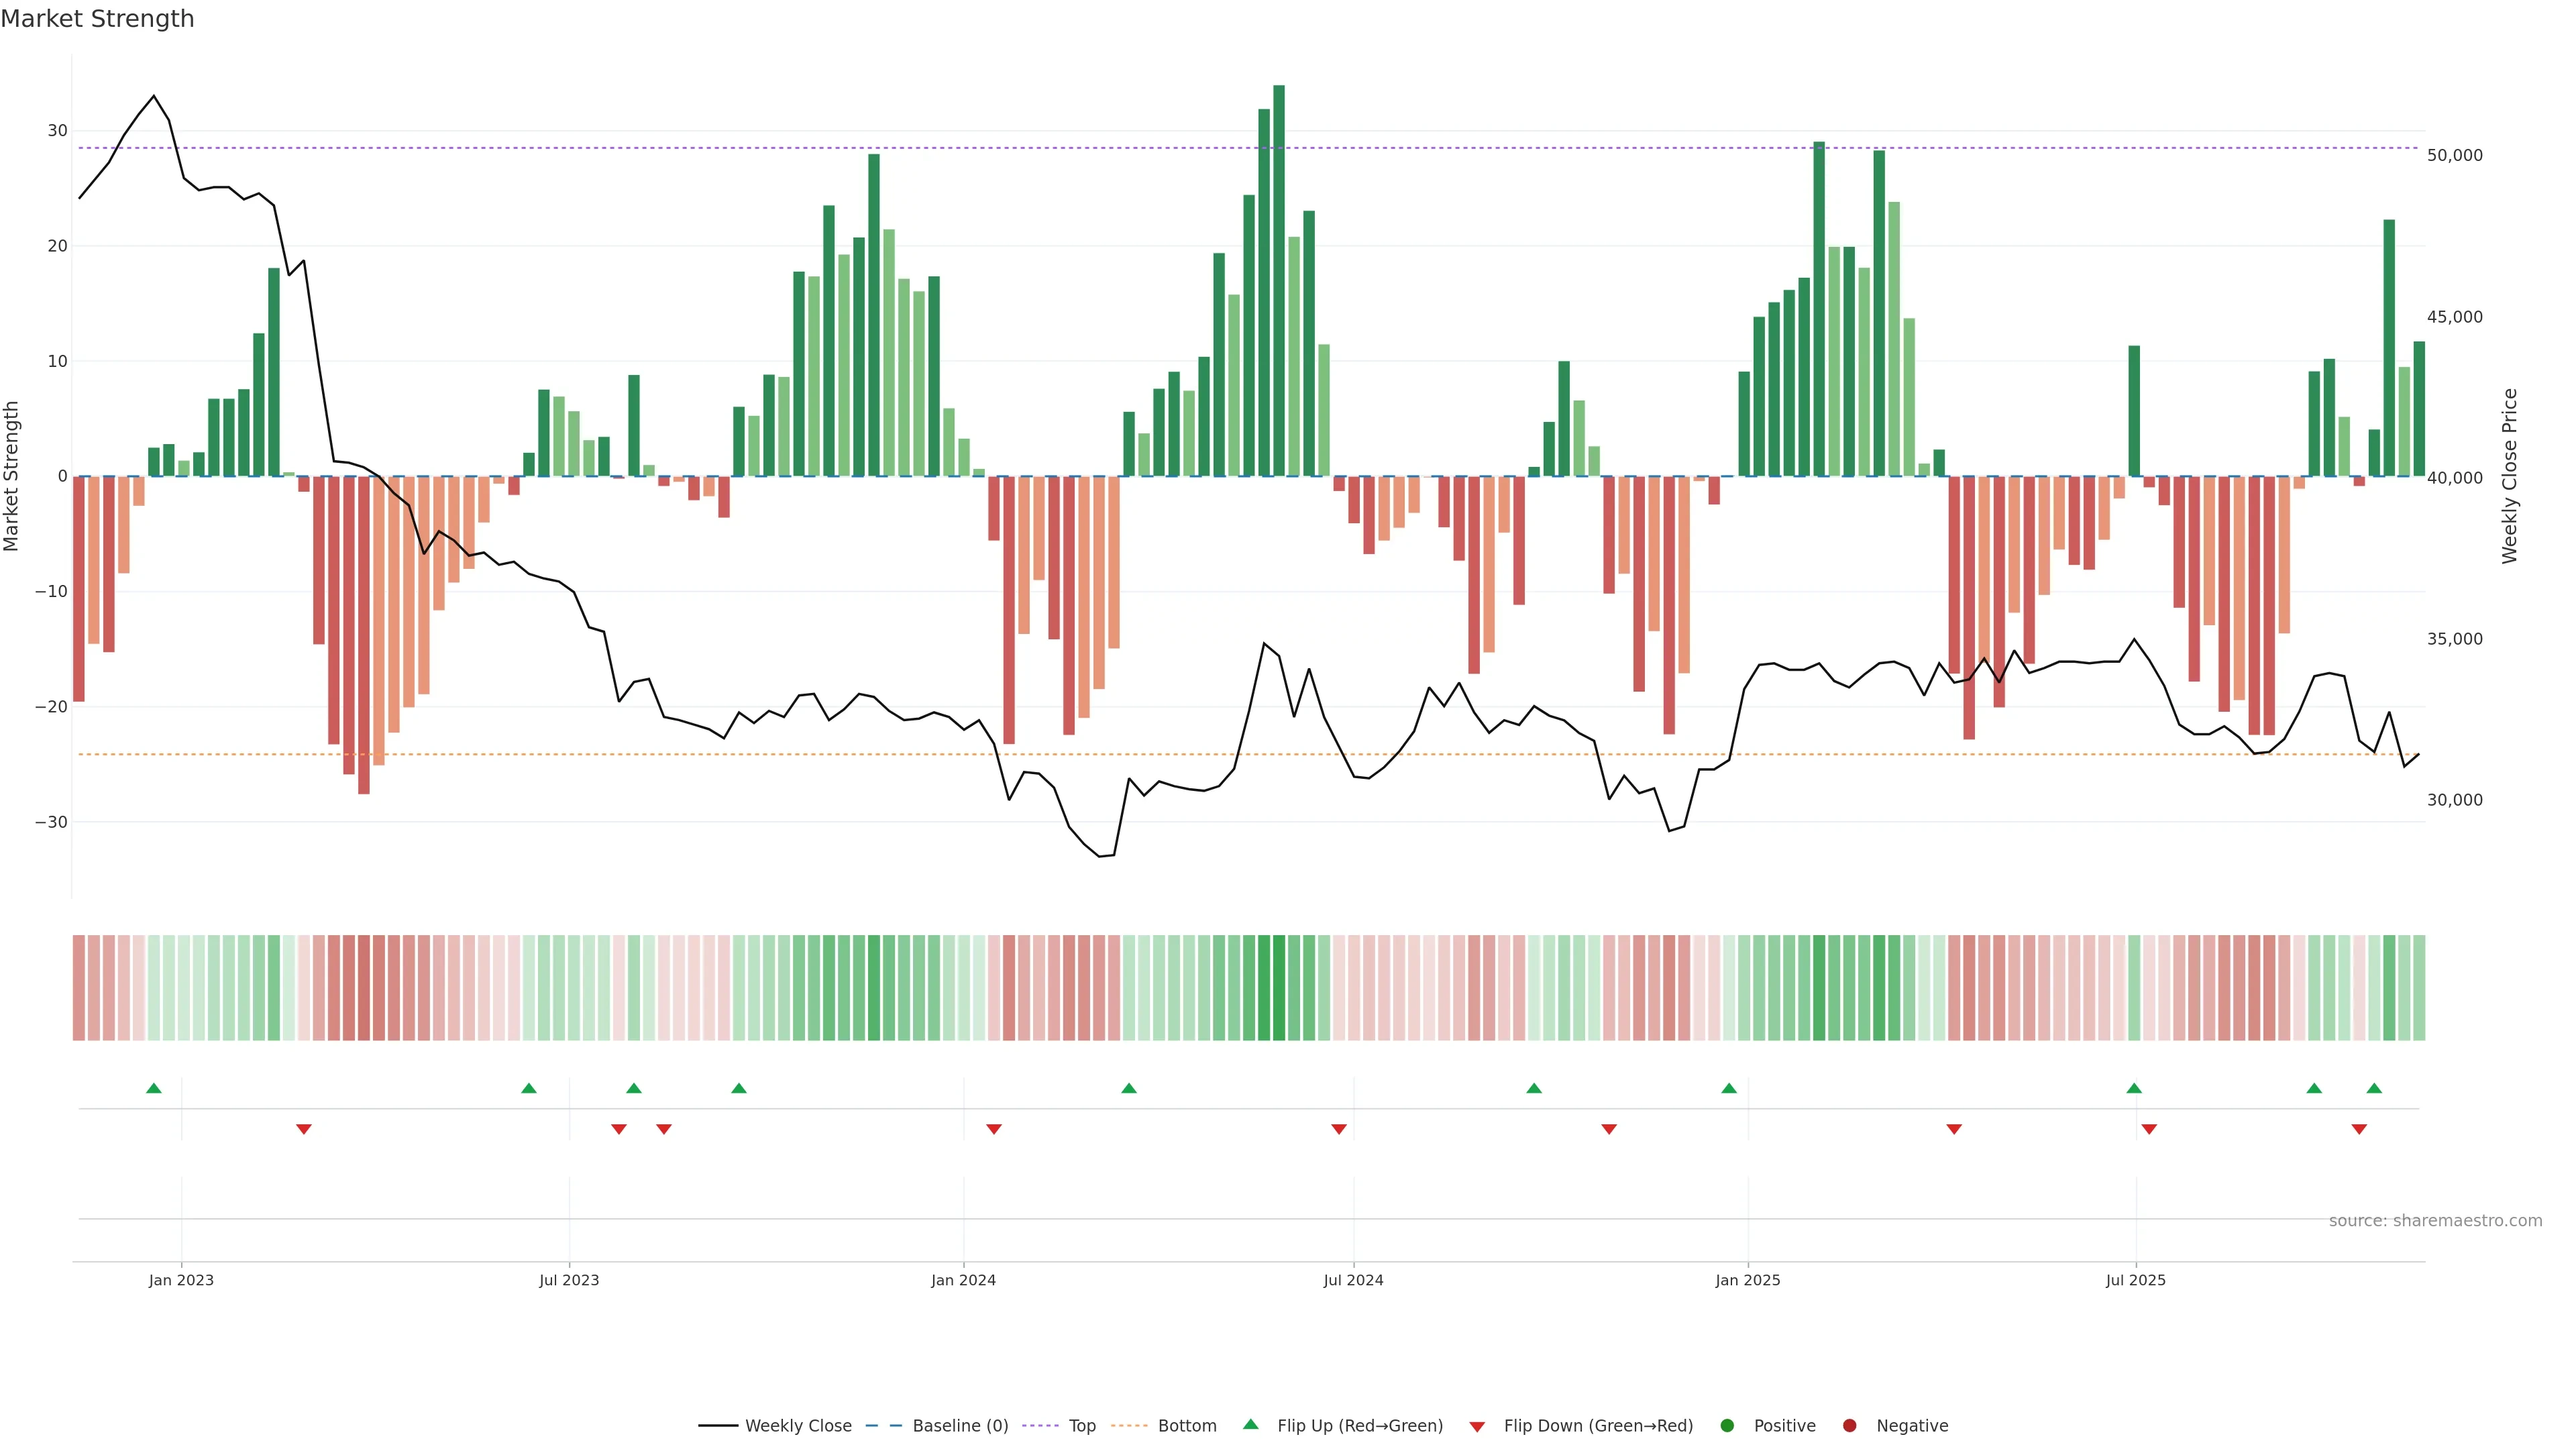Click the Jan 2024 x-axis label
The height and width of the screenshot is (1449, 2576).
pyautogui.click(x=963, y=1280)
